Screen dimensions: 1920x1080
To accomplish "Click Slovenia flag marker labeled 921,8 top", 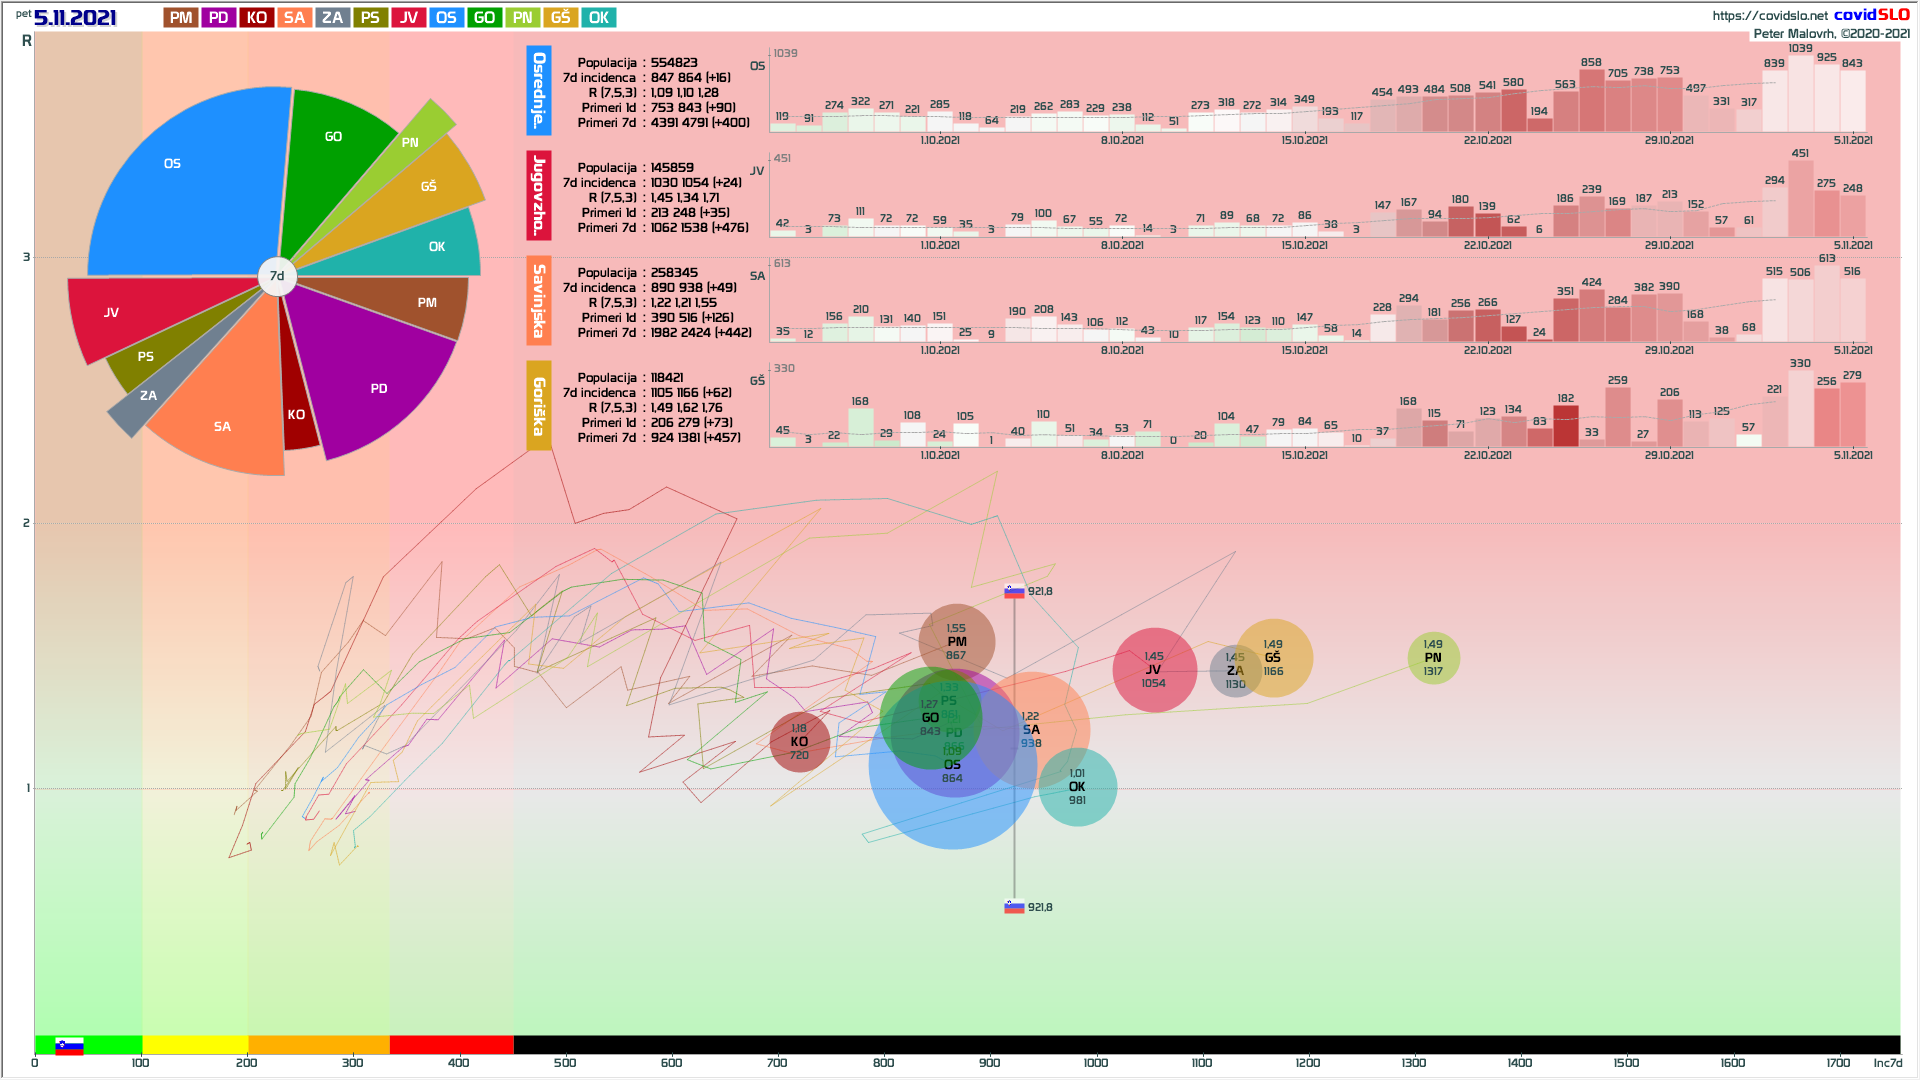I will coord(1014,591).
